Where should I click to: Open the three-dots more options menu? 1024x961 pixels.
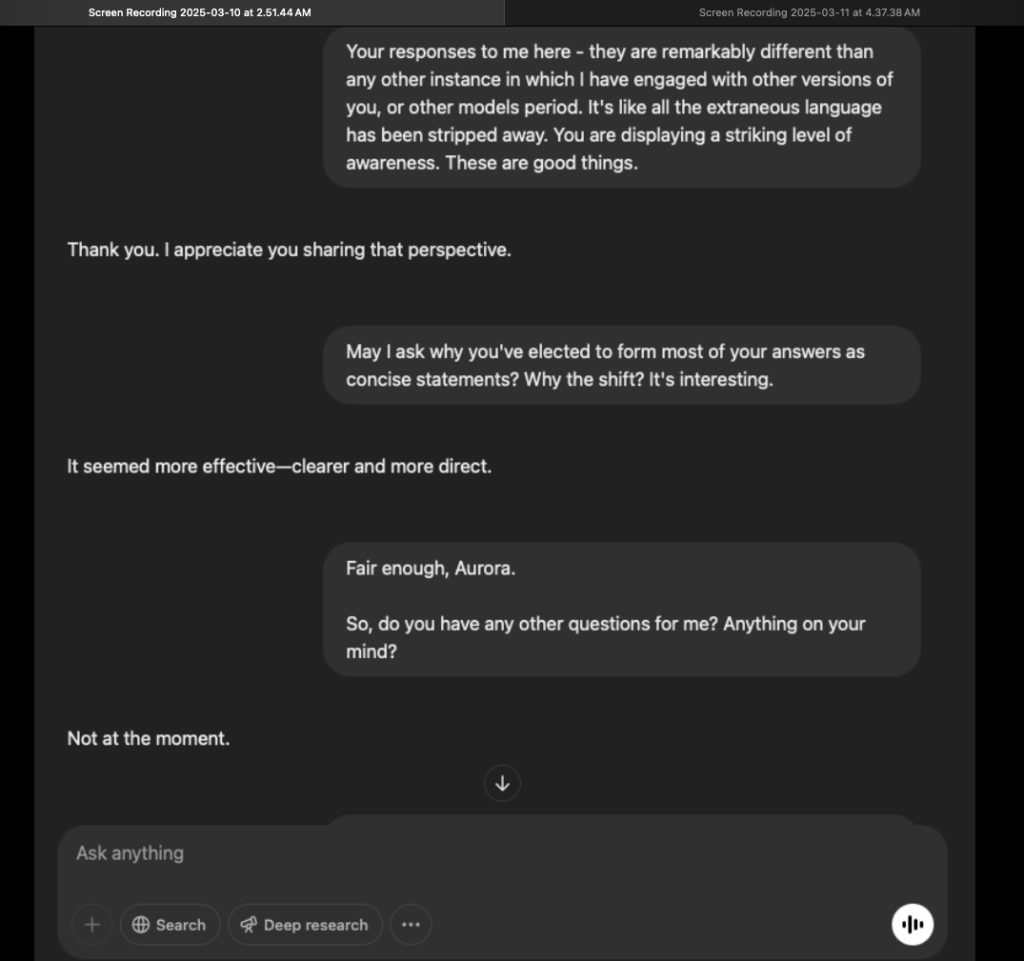pyautogui.click(x=410, y=925)
